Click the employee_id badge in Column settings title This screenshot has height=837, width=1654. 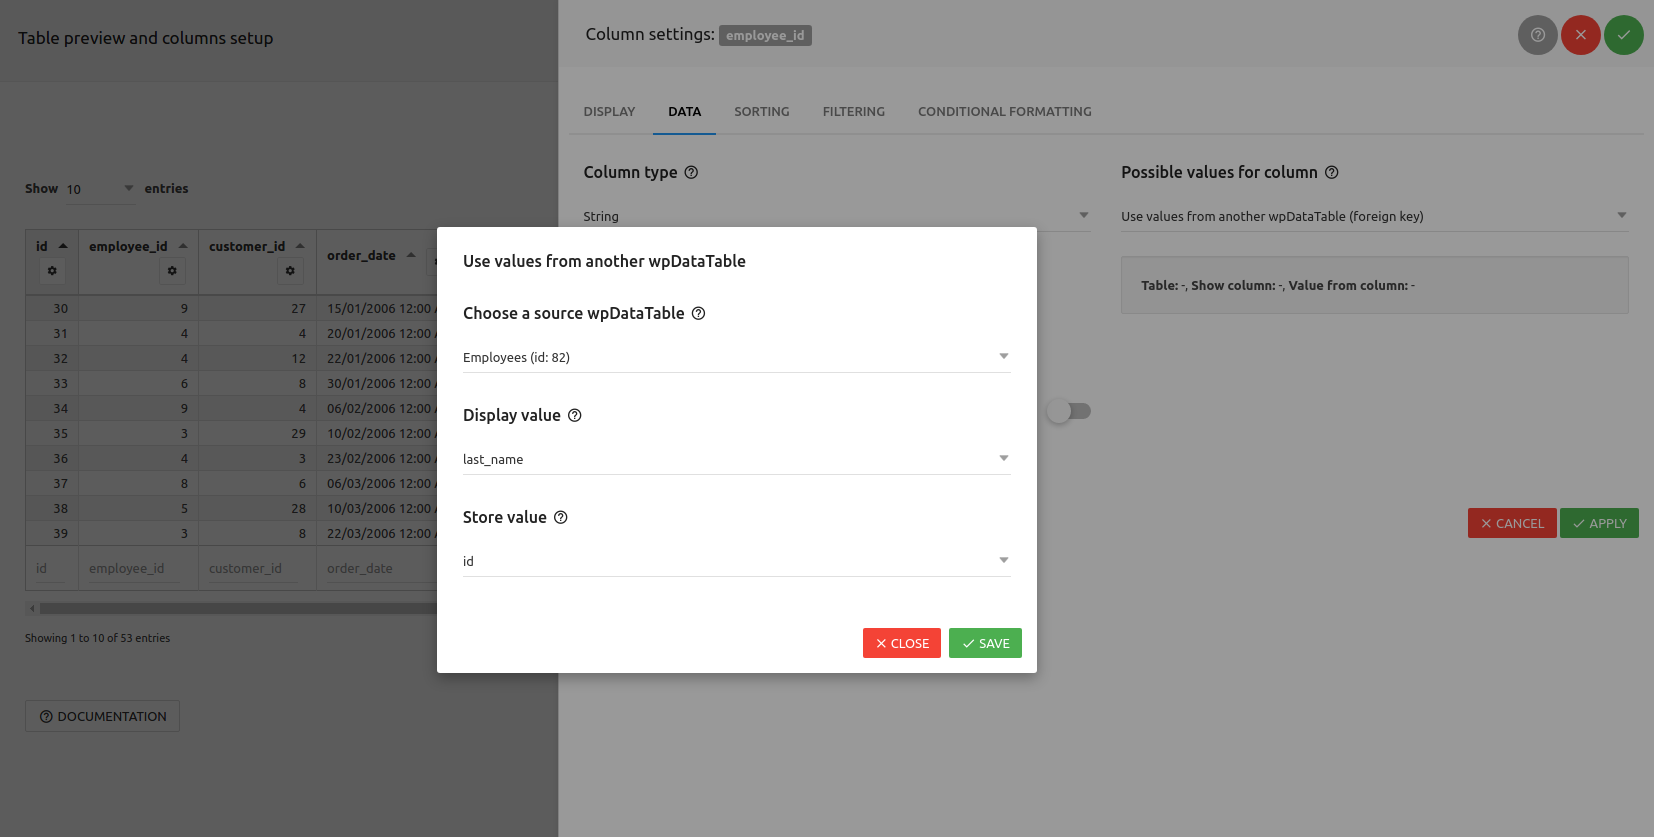(765, 35)
